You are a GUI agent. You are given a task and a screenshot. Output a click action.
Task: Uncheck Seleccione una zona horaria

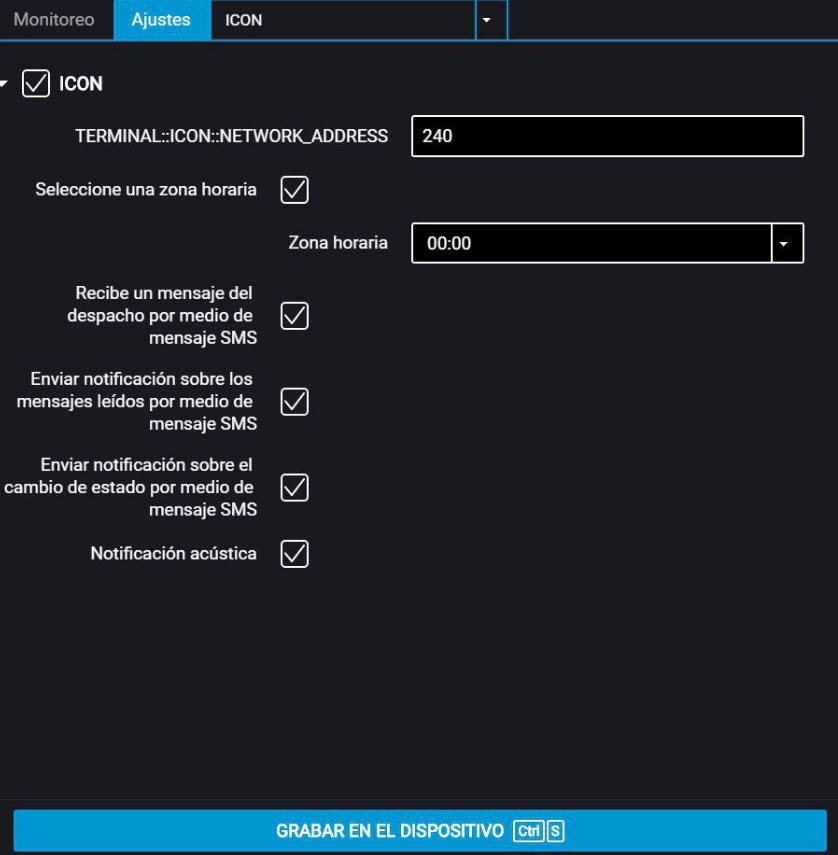coord(294,188)
